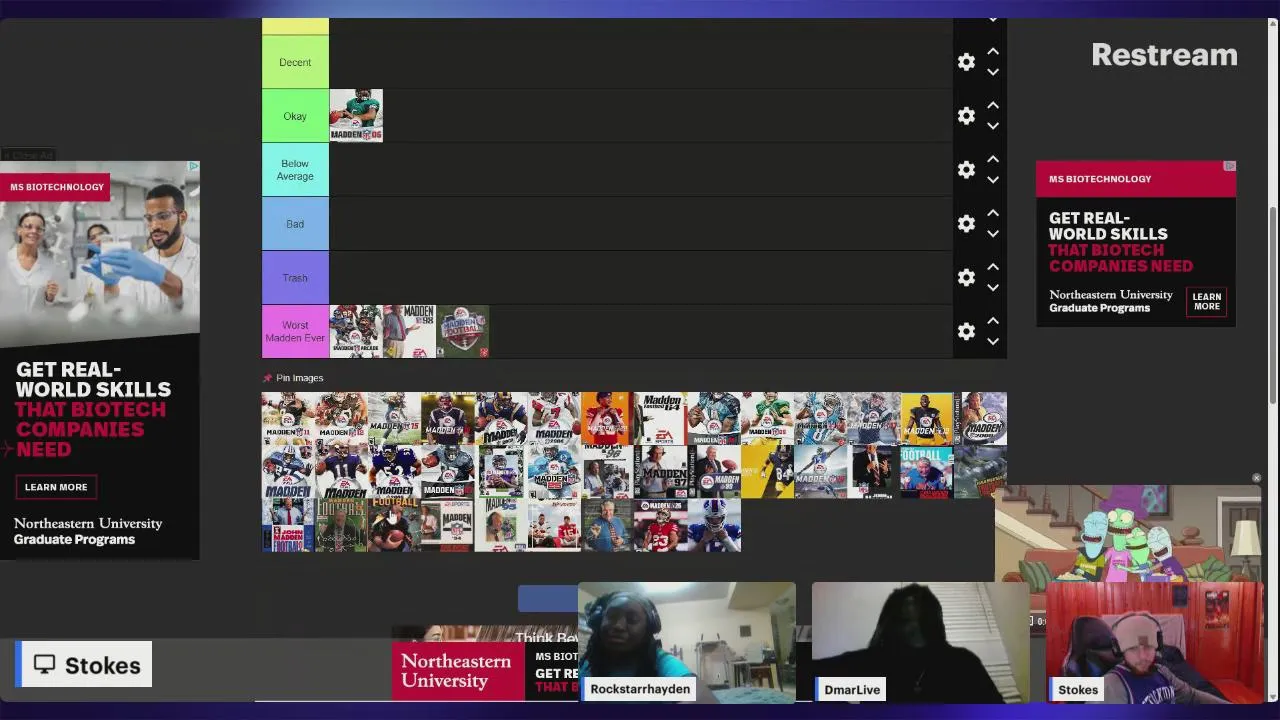Screen dimensions: 1280x720
Task: Pick the Madden 15 cover thumbnail
Action: pyautogui.click(x=394, y=418)
